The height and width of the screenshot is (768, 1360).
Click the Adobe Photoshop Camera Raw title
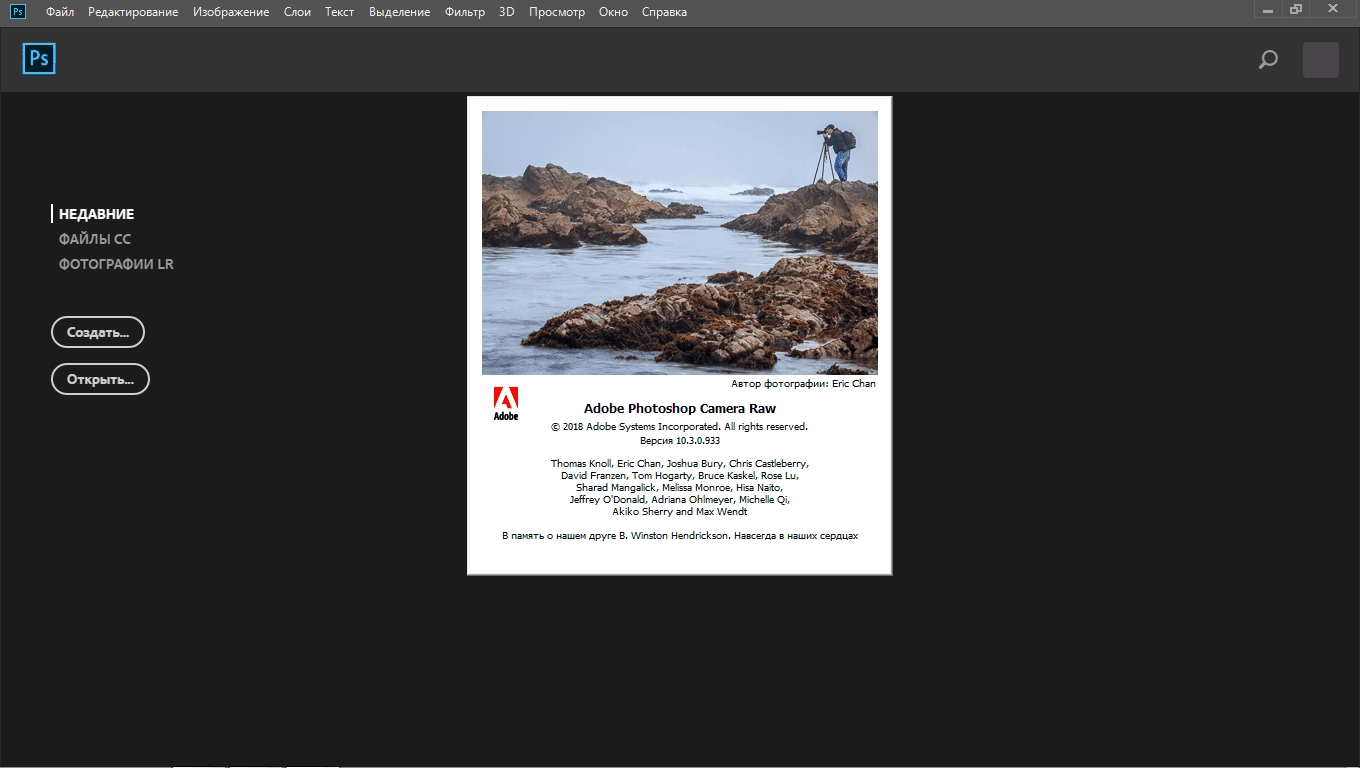[x=680, y=408]
